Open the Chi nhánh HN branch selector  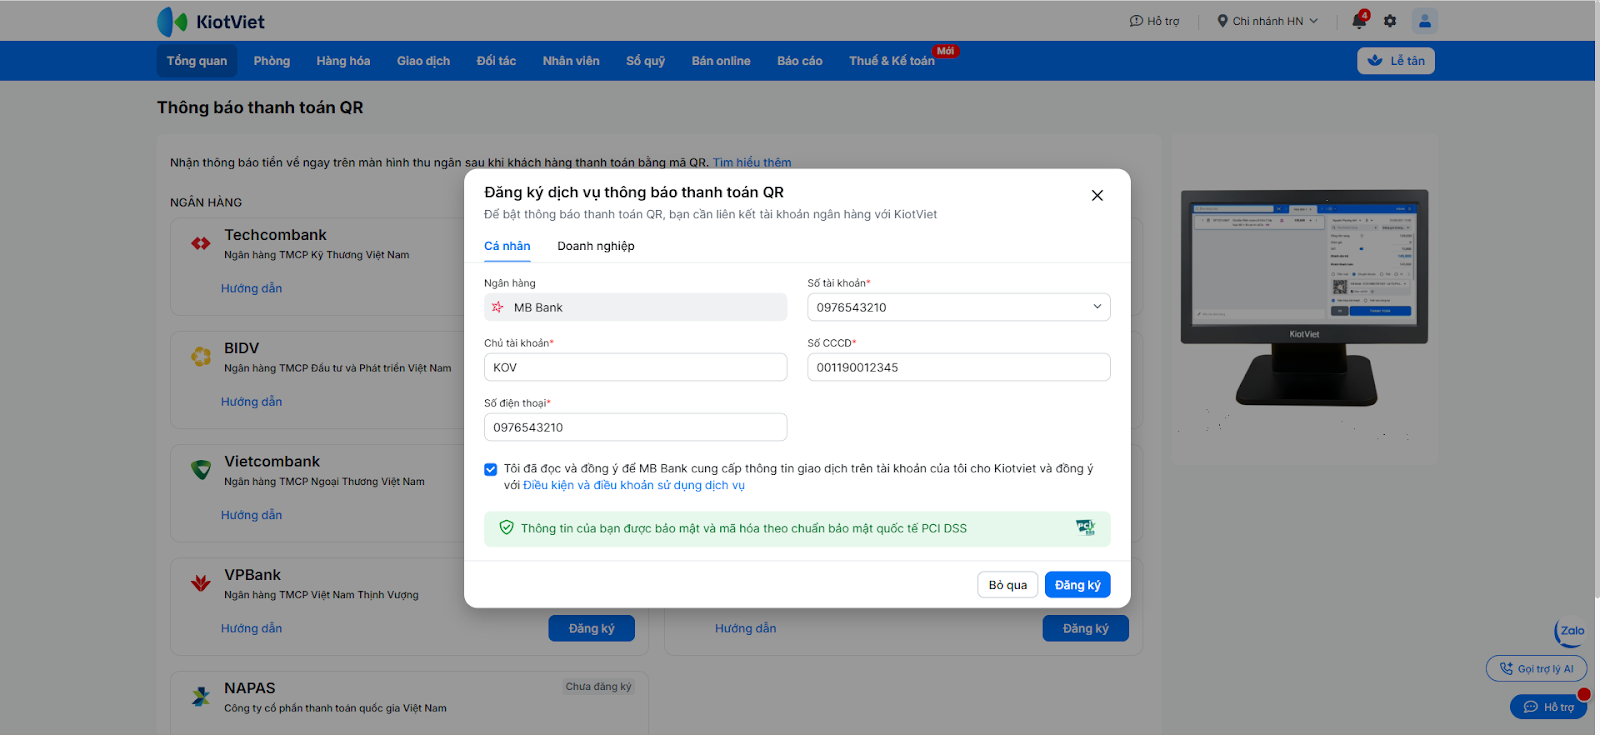[1267, 21]
